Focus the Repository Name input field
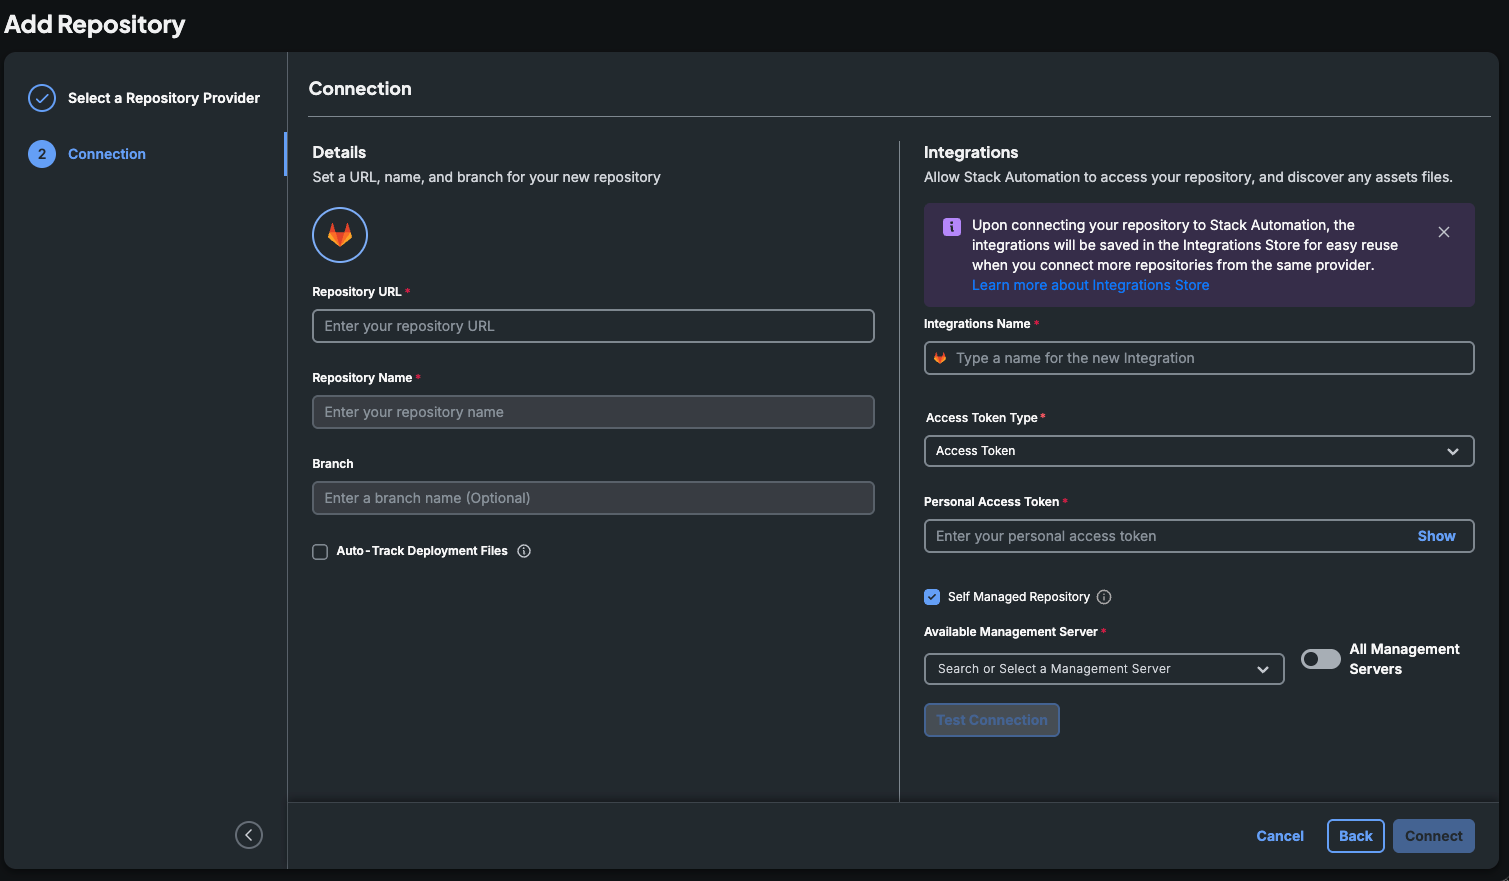 [593, 412]
